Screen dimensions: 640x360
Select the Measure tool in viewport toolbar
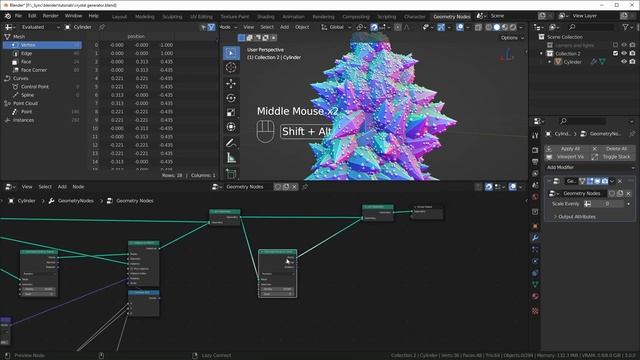pyautogui.click(x=231, y=158)
